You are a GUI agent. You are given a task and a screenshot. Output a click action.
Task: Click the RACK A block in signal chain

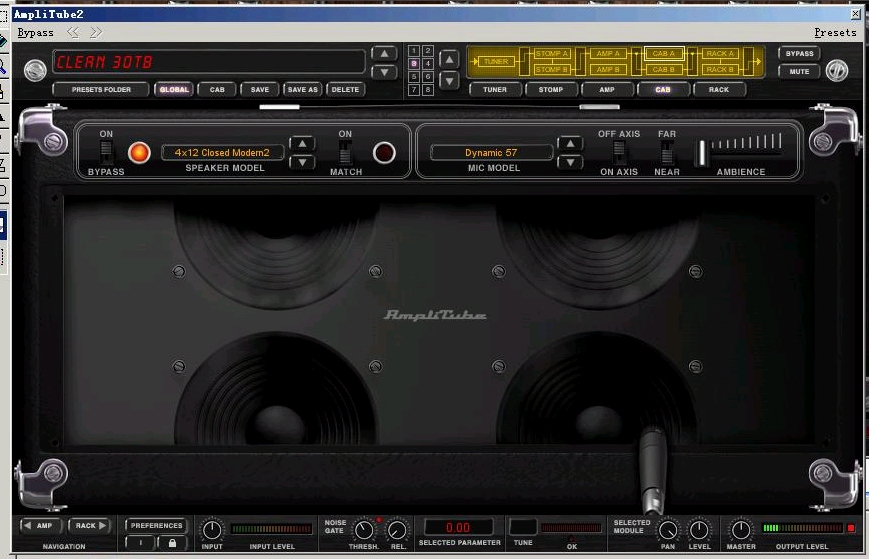[x=720, y=54]
